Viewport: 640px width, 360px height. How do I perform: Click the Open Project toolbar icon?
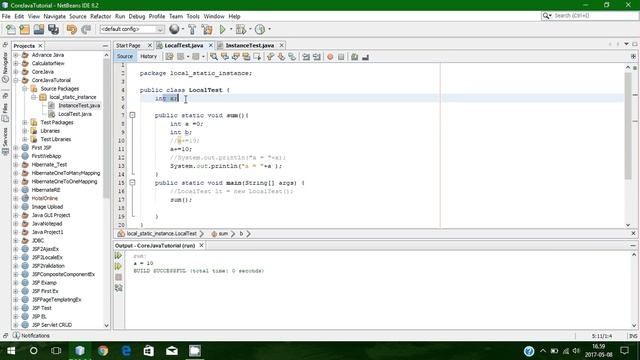(39, 29)
